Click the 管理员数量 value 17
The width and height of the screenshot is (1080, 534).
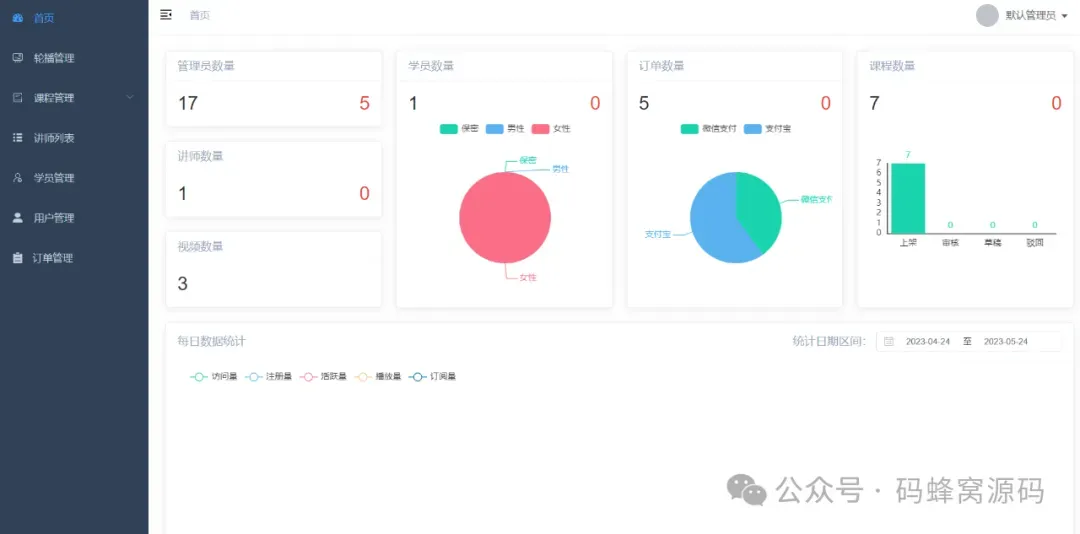[x=188, y=103]
